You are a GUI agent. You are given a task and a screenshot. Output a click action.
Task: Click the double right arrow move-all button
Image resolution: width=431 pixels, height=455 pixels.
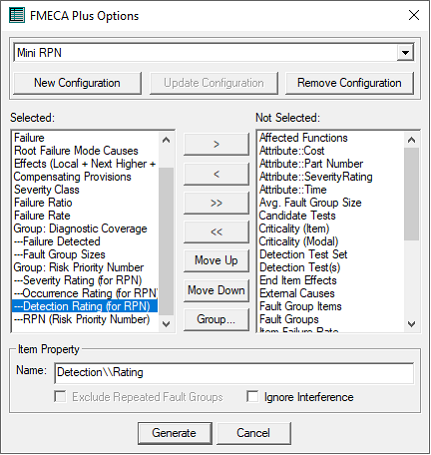point(216,203)
